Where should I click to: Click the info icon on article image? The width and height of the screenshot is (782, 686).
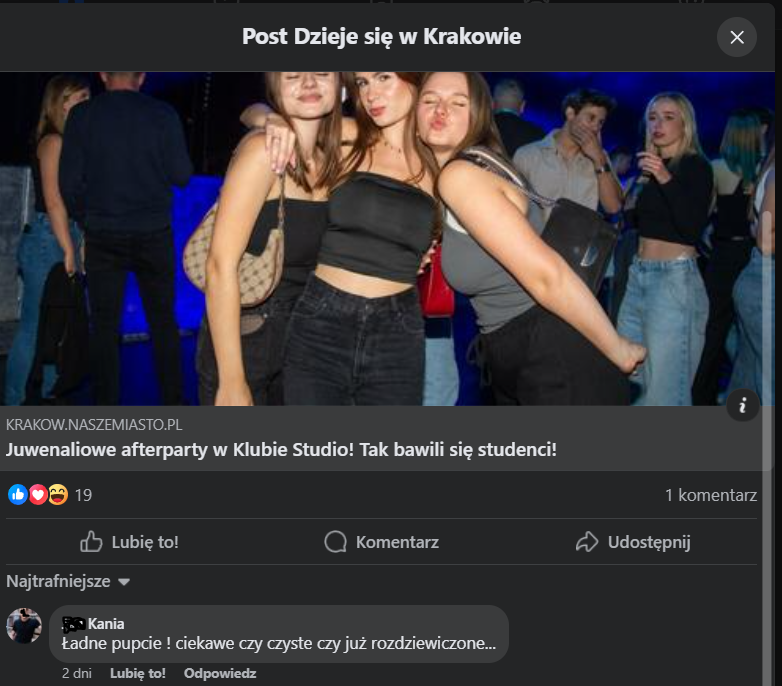pos(742,405)
